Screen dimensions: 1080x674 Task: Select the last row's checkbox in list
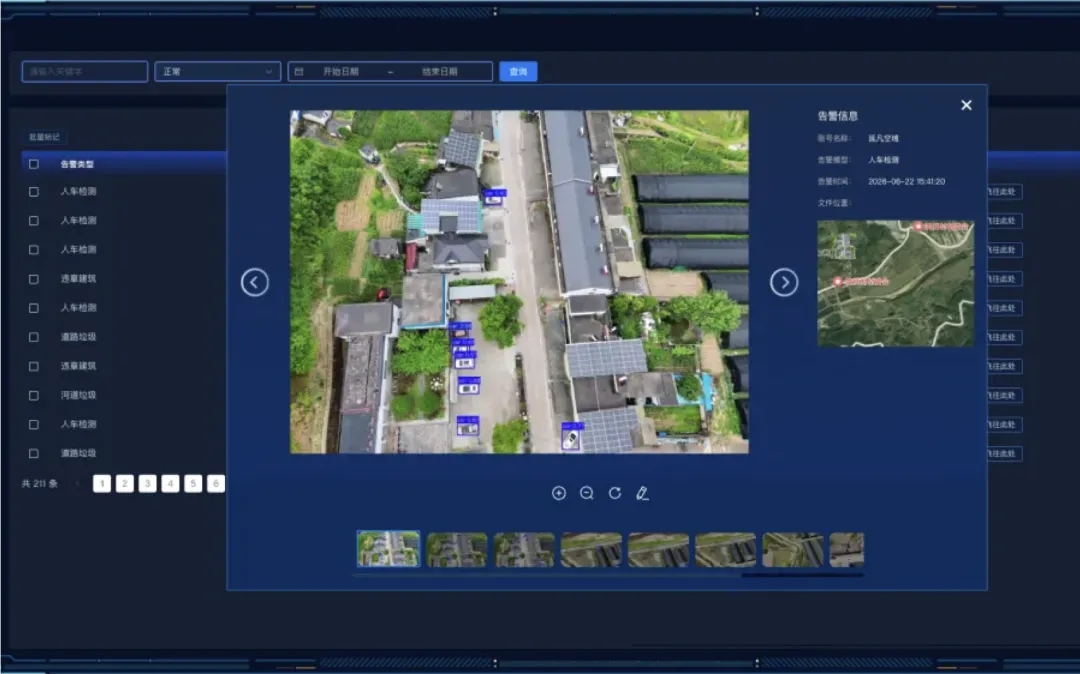pos(34,453)
